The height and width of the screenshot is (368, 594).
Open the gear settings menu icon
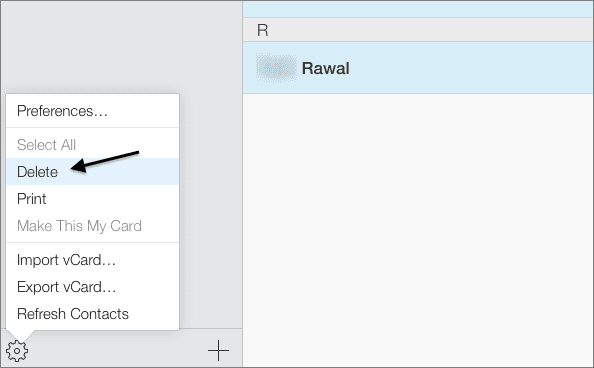tap(17, 351)
